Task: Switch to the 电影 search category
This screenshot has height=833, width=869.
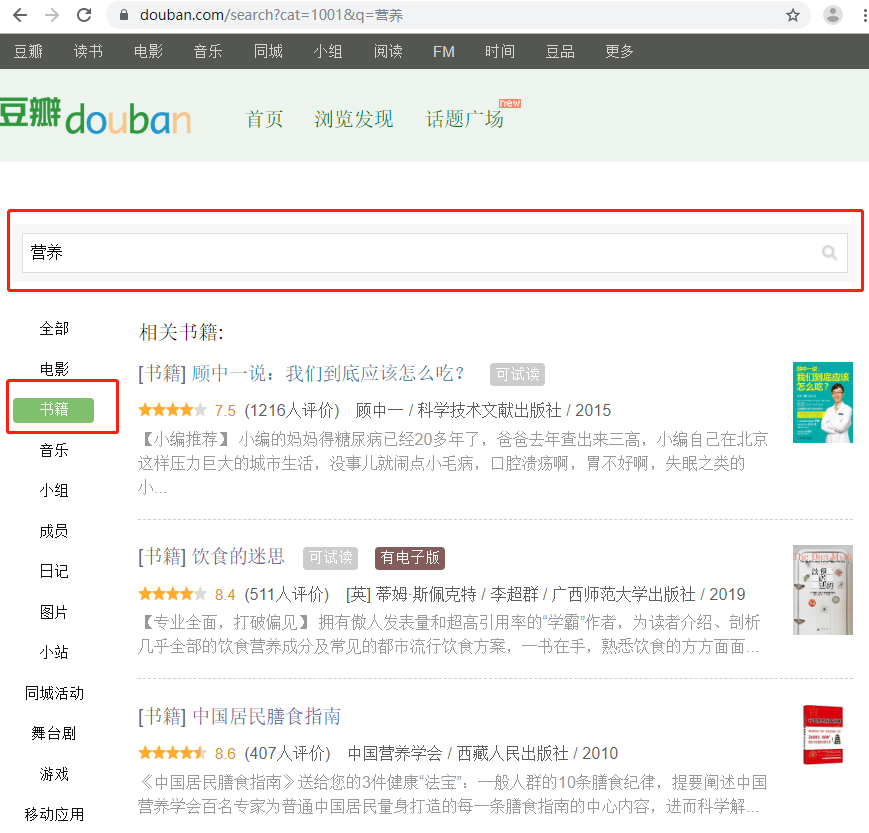Action: 54,369
